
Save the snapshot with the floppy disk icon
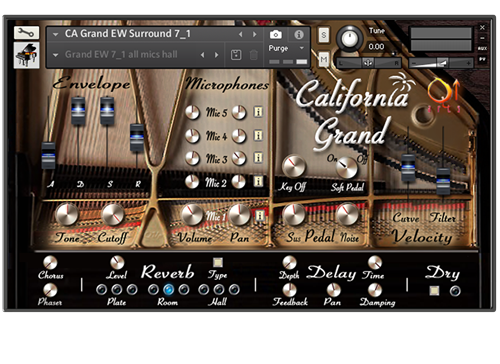(236, 55)
